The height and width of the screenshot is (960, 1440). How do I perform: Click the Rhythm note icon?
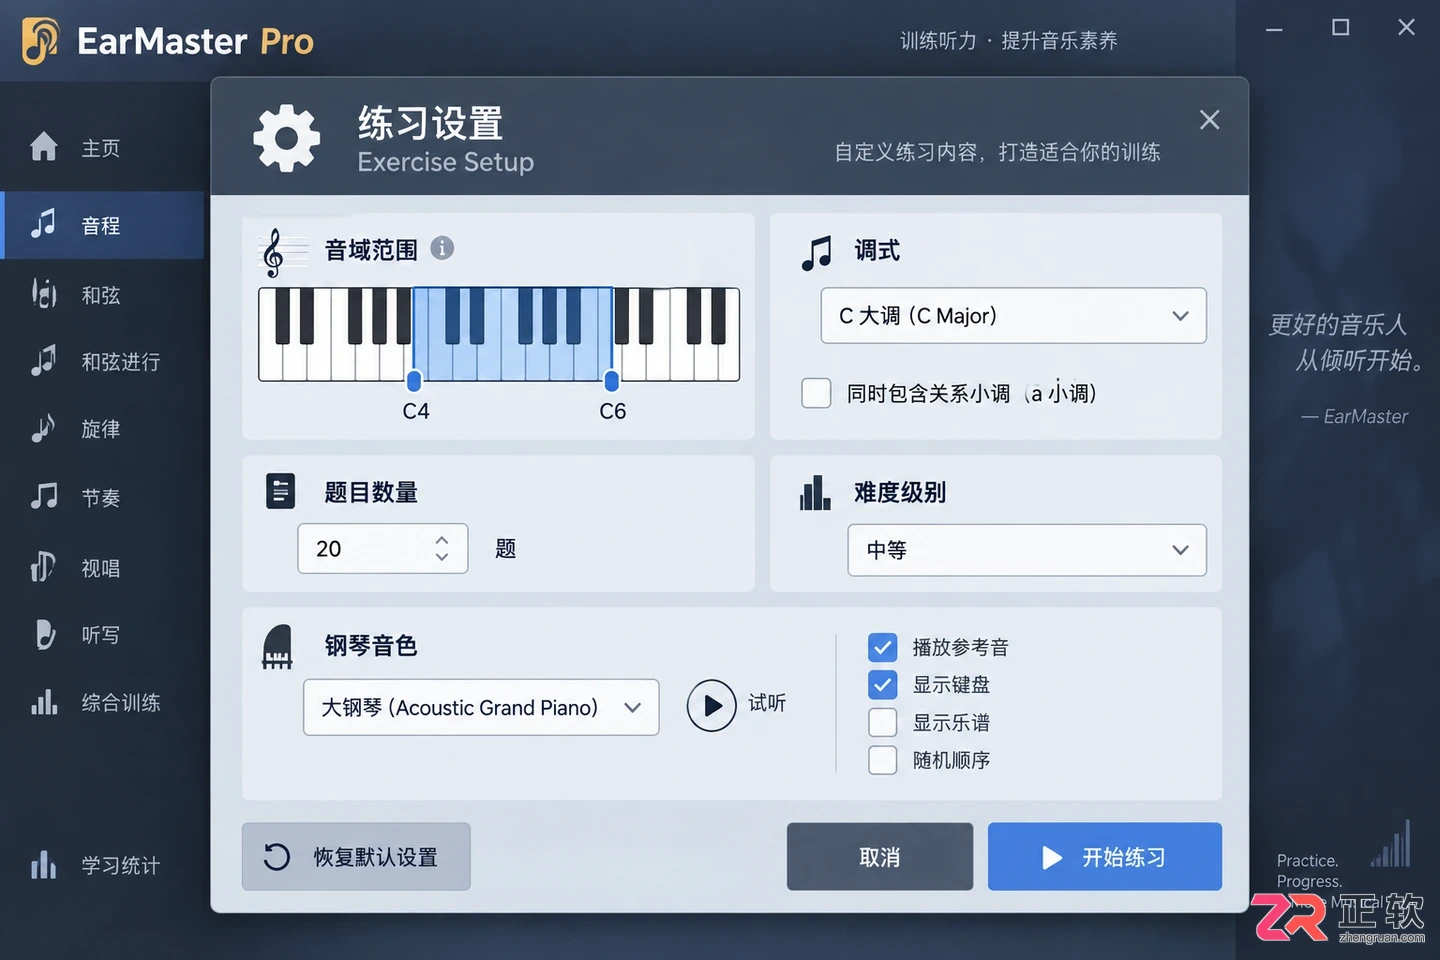[x=44, y=496]
